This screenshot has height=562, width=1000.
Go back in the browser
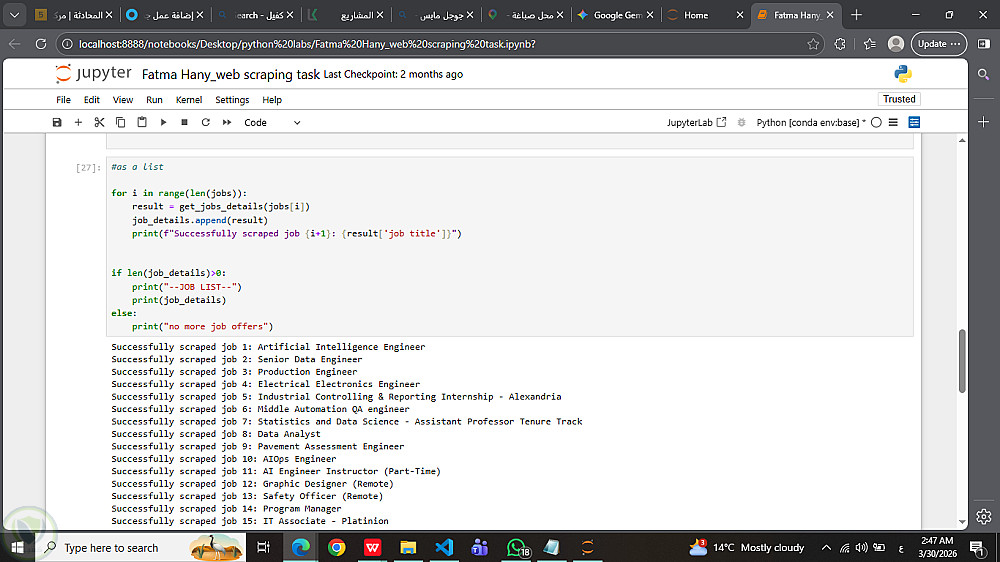point(15,44)
